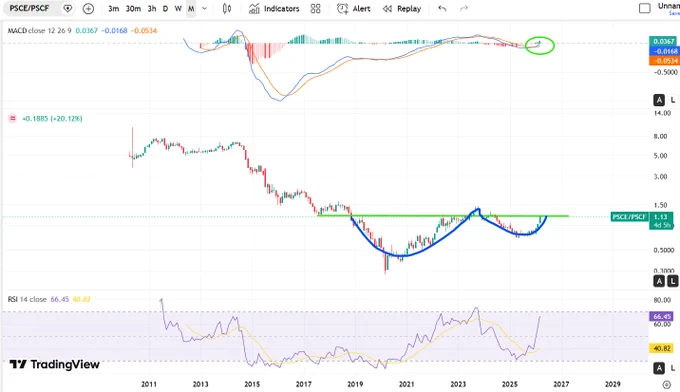
Task: Switch to the weekly W timeframe
Action: tap(178, 9)
